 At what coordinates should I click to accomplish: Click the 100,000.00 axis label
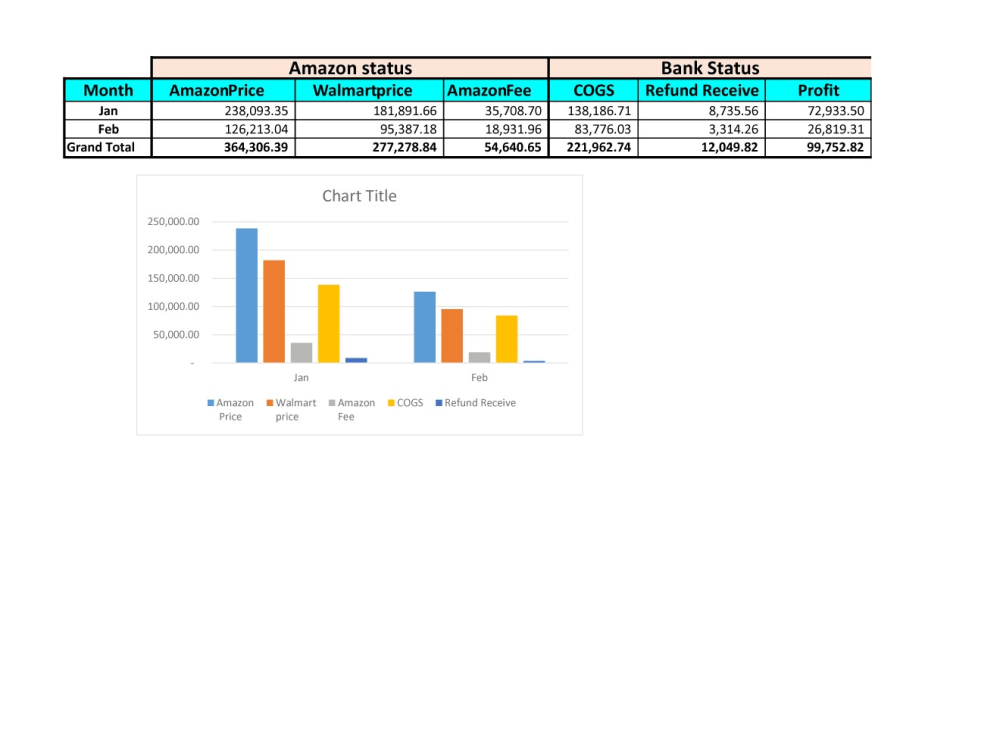pos(173,306)
